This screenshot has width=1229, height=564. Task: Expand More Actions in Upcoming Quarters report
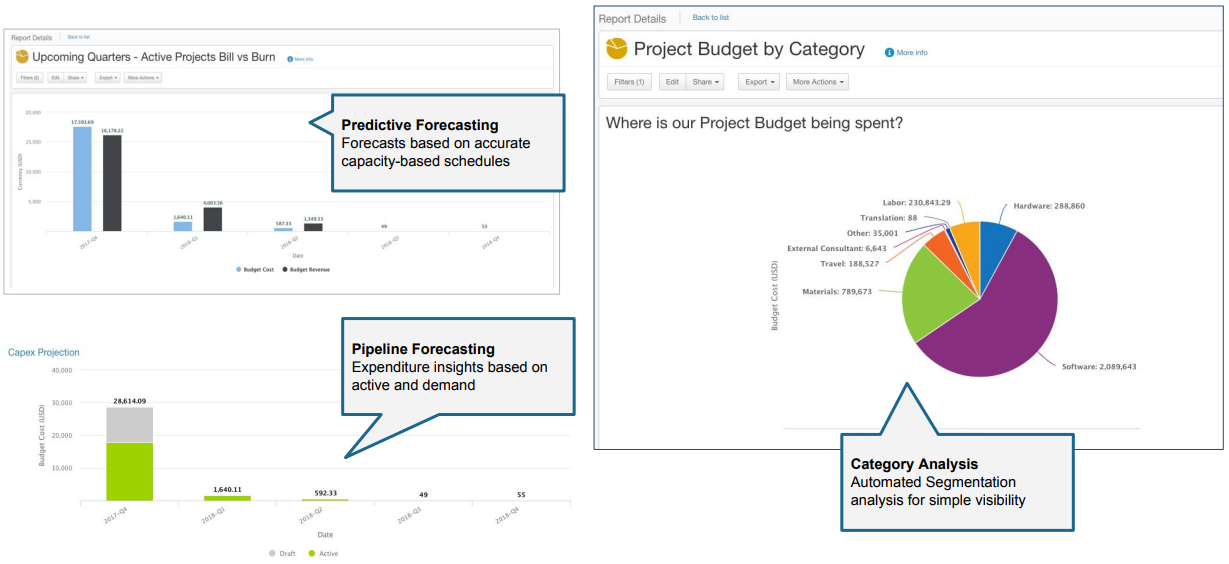(x=142, y=77)
